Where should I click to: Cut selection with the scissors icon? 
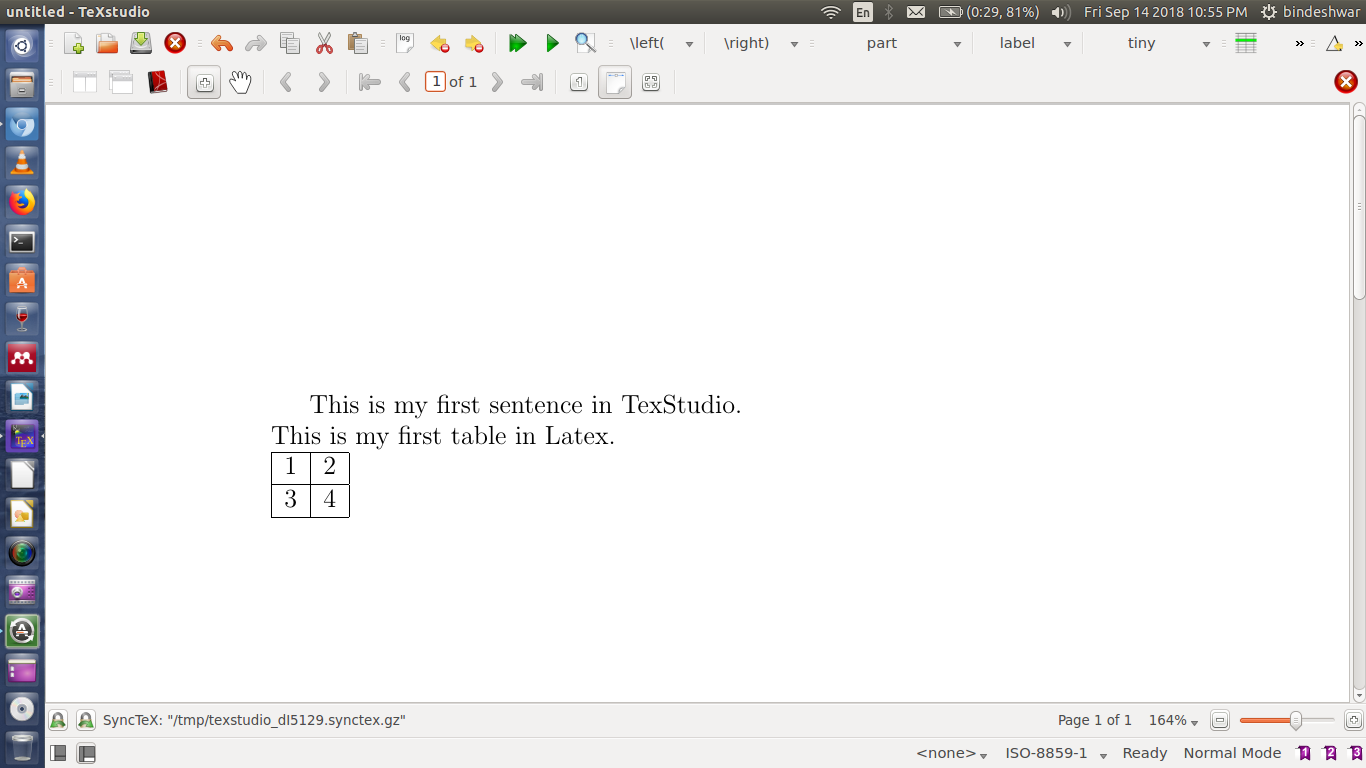(324, 43)
